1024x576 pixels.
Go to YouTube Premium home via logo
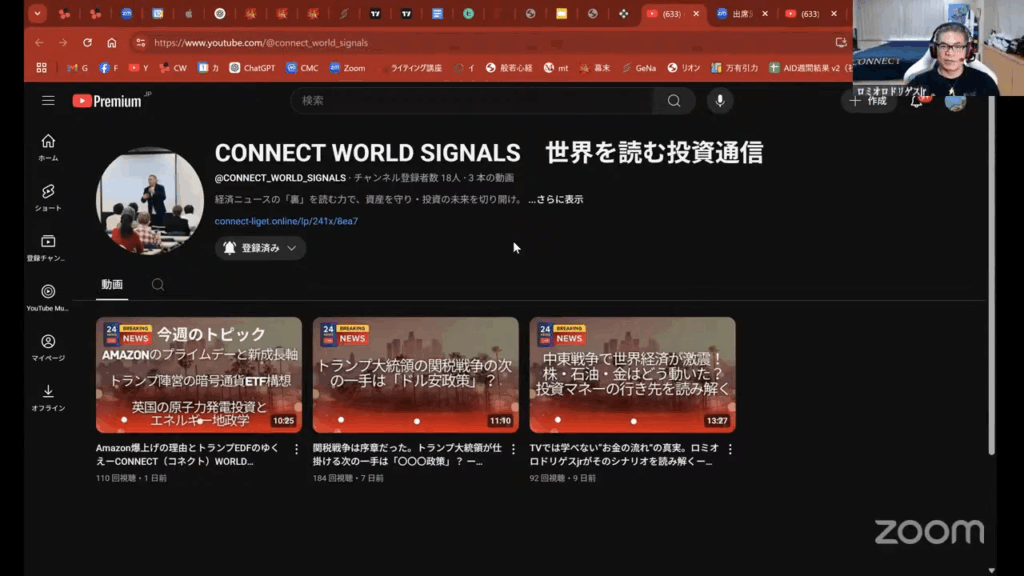(x=107, y=101)
